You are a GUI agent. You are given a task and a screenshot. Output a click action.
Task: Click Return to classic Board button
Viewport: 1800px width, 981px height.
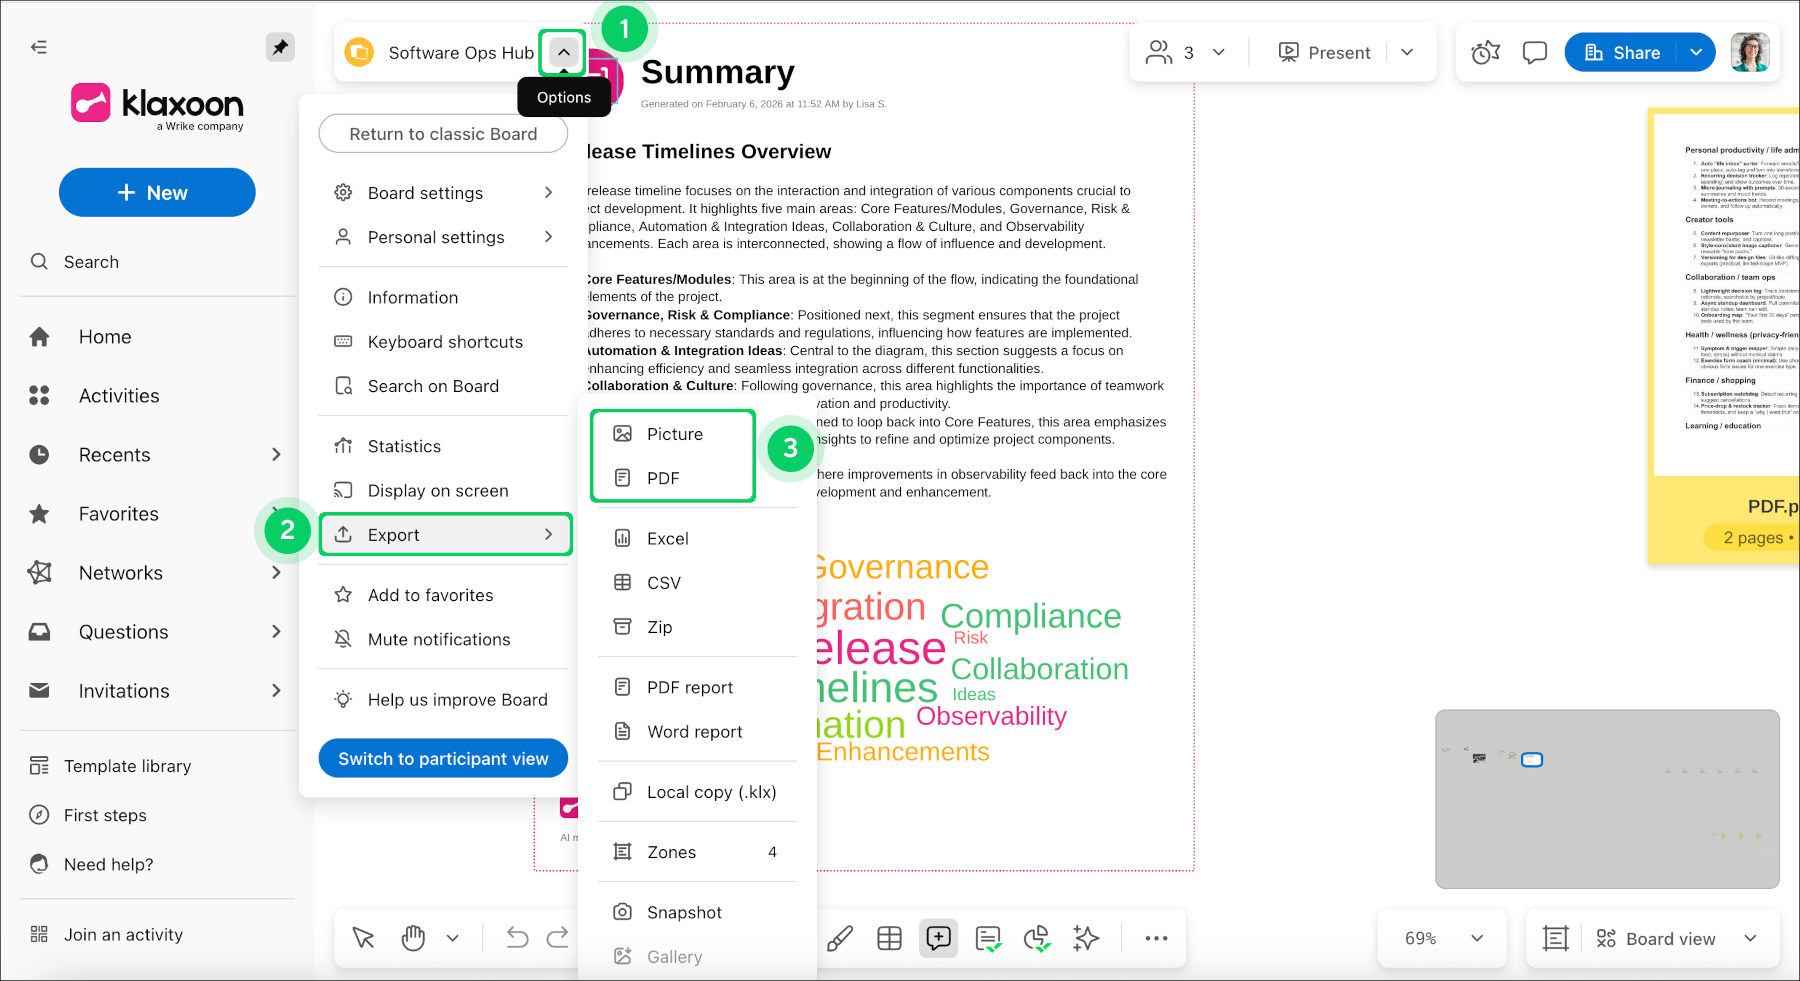tap(443, 134)
